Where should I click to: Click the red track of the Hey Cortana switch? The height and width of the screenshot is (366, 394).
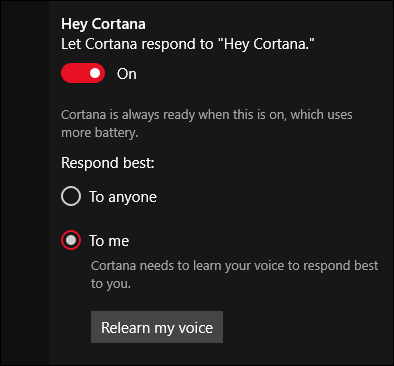pos(75,73)
